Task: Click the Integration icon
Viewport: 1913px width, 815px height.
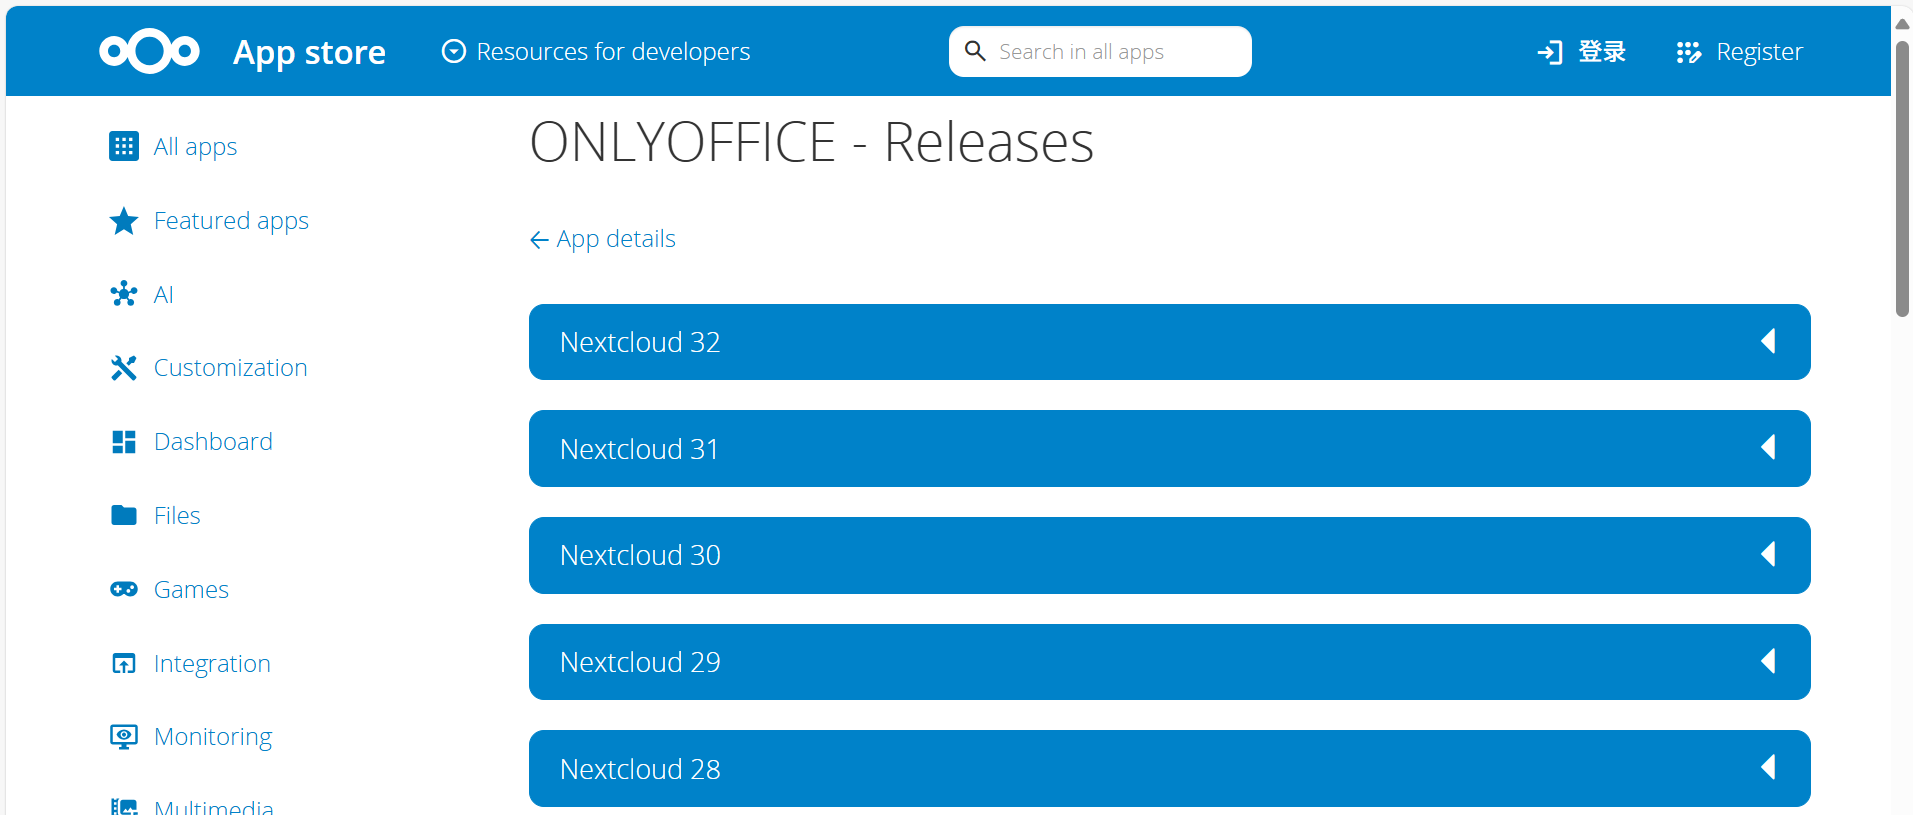Action: point(124,663)
